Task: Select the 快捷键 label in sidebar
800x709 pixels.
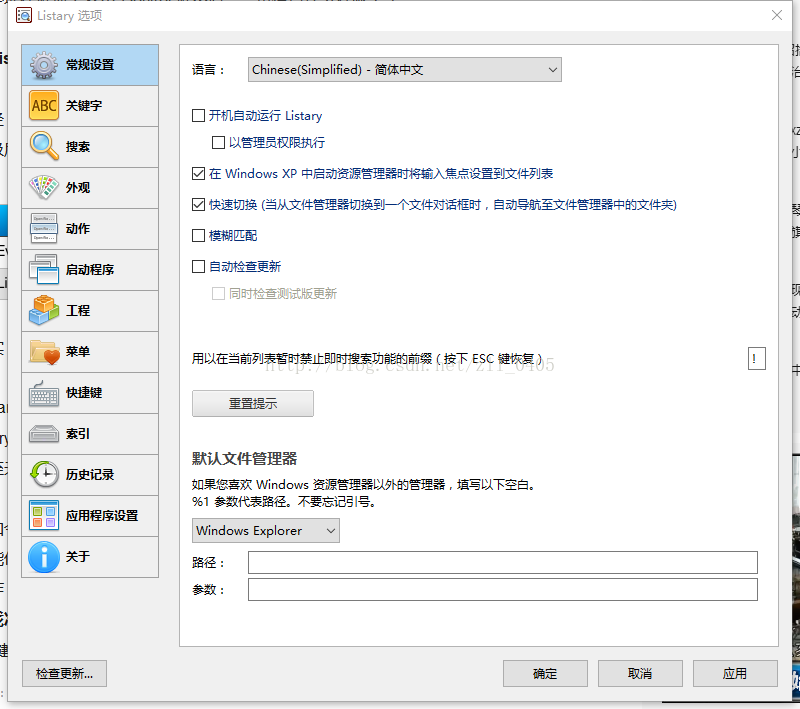Action: [84, 392]
